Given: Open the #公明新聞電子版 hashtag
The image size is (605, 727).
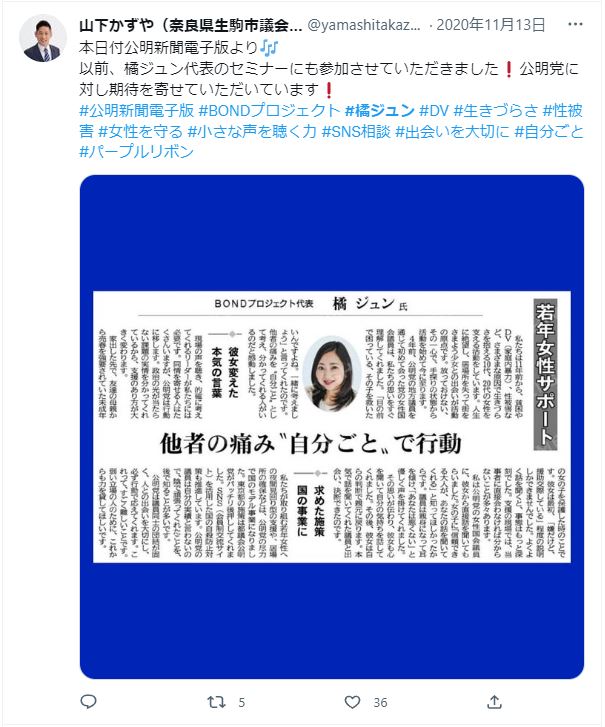Looking at the screenshot, I should click(x=137, y=111).
